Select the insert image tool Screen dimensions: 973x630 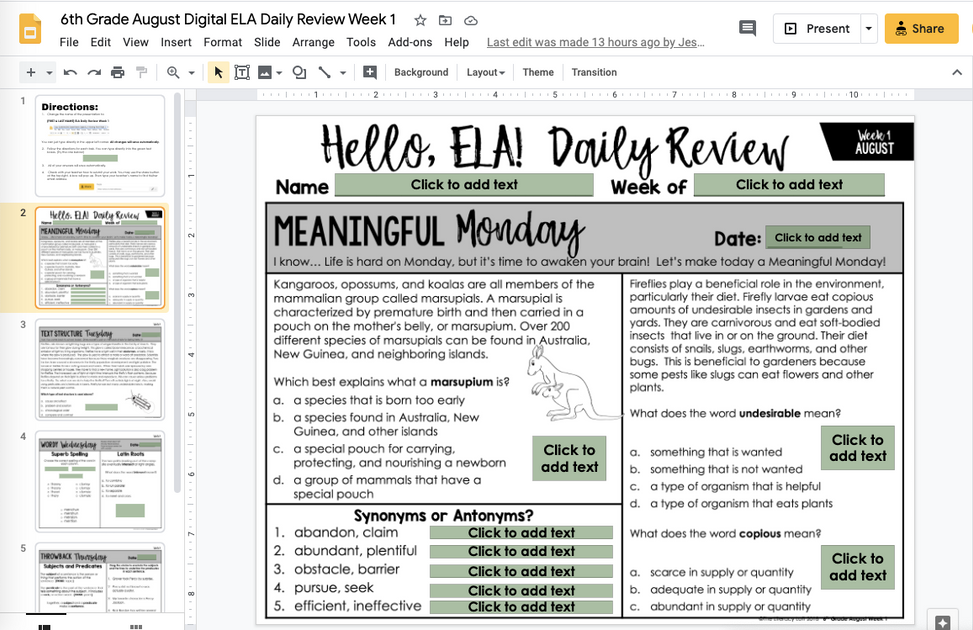(x=263, y=72)
